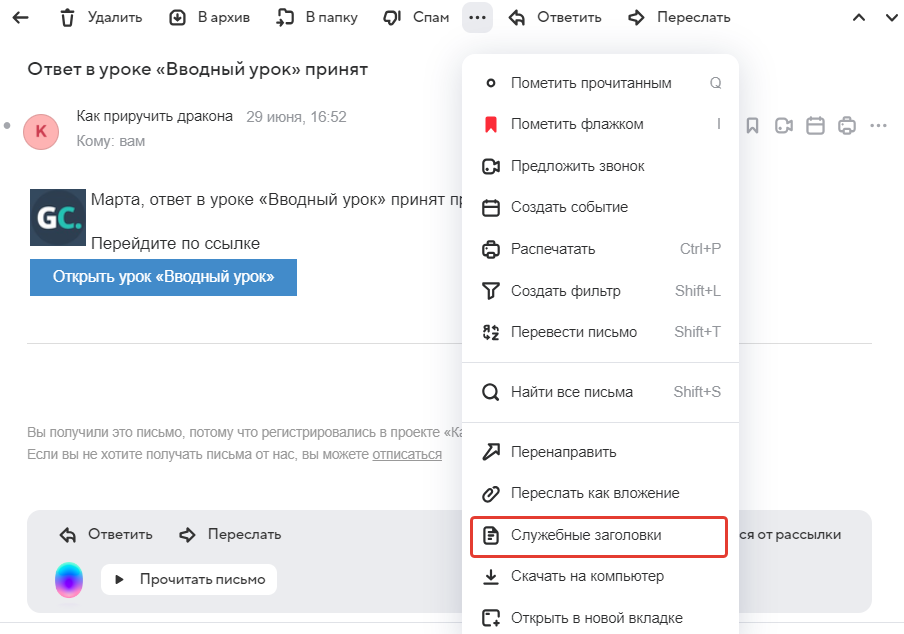This screenshot has height=634, width=904.
Task: Choose Переслать как вложение from menu
Action: coord(601,493)
